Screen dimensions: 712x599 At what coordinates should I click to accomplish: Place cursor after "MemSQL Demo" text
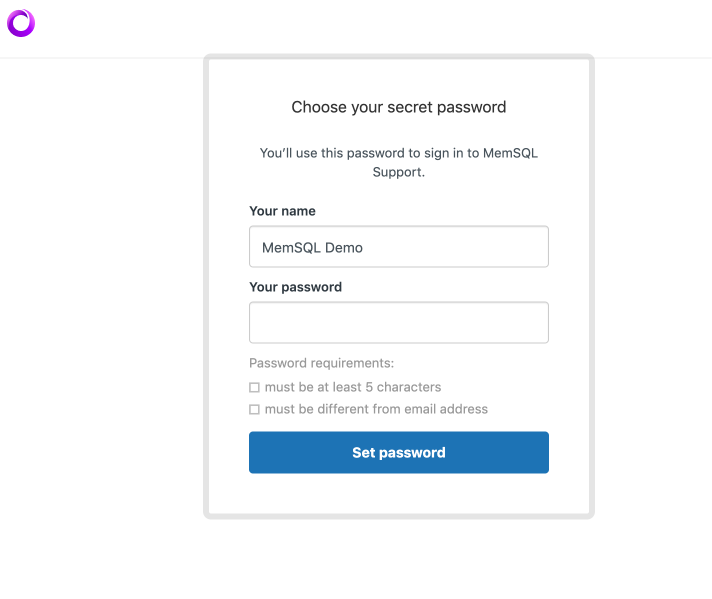click(x=365, y=247)
